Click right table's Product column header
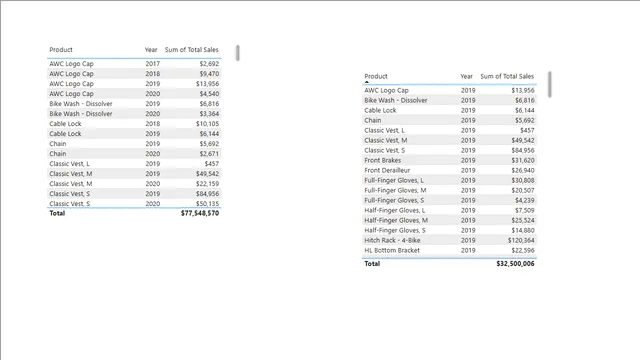The image size is (640, 360). point(376,76)
